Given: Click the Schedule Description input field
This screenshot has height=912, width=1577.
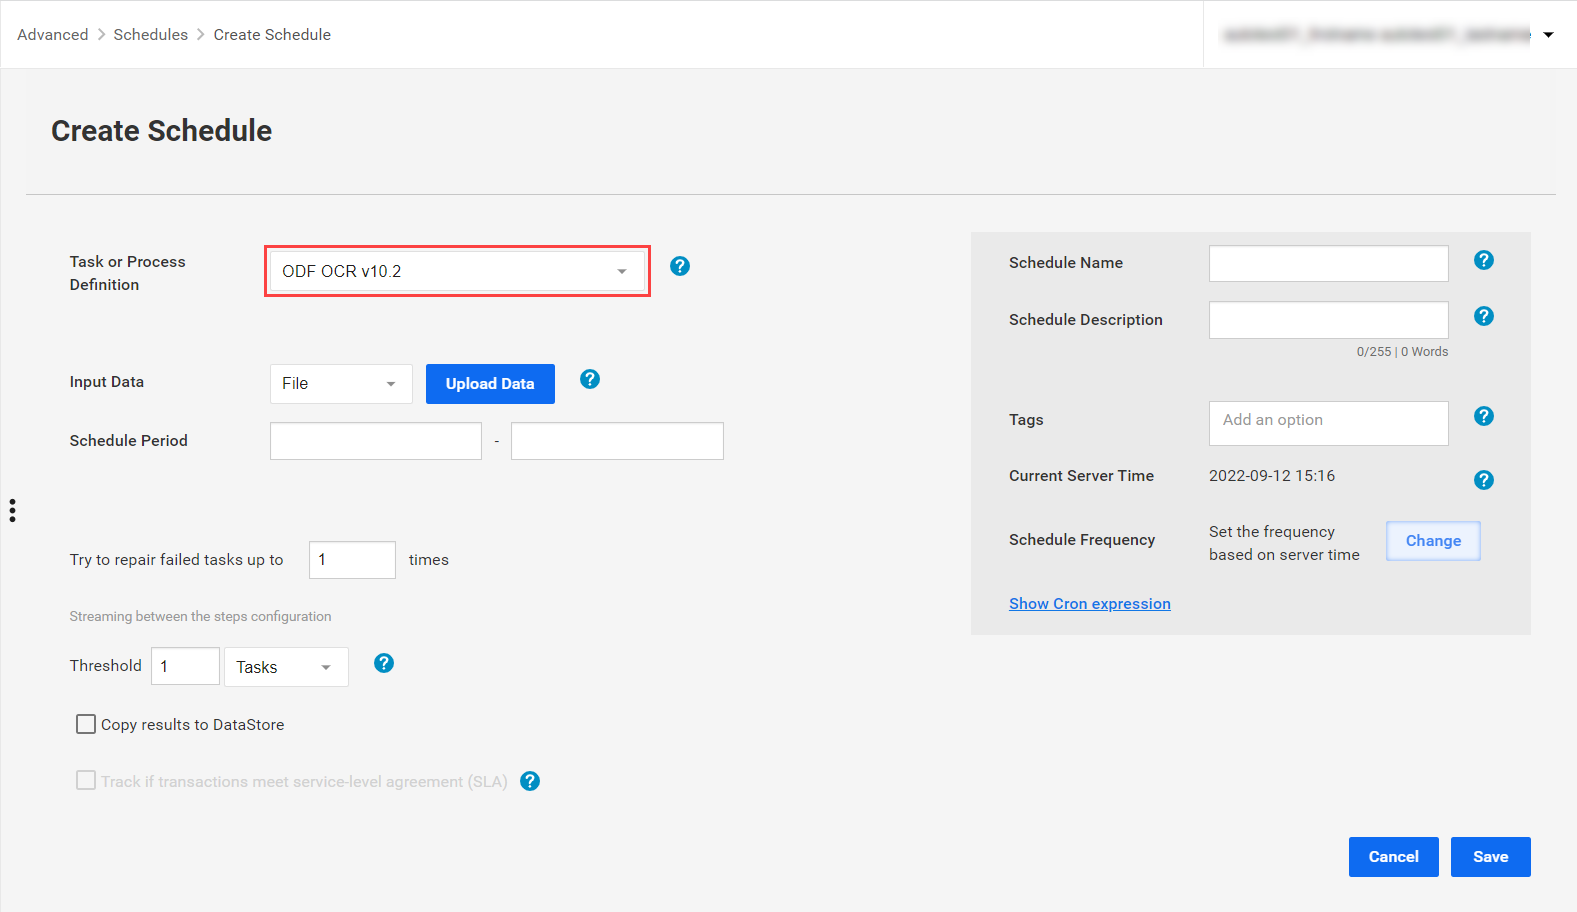Looking at the screenshot, I should pyautogui.click(x=1328, y=320).
